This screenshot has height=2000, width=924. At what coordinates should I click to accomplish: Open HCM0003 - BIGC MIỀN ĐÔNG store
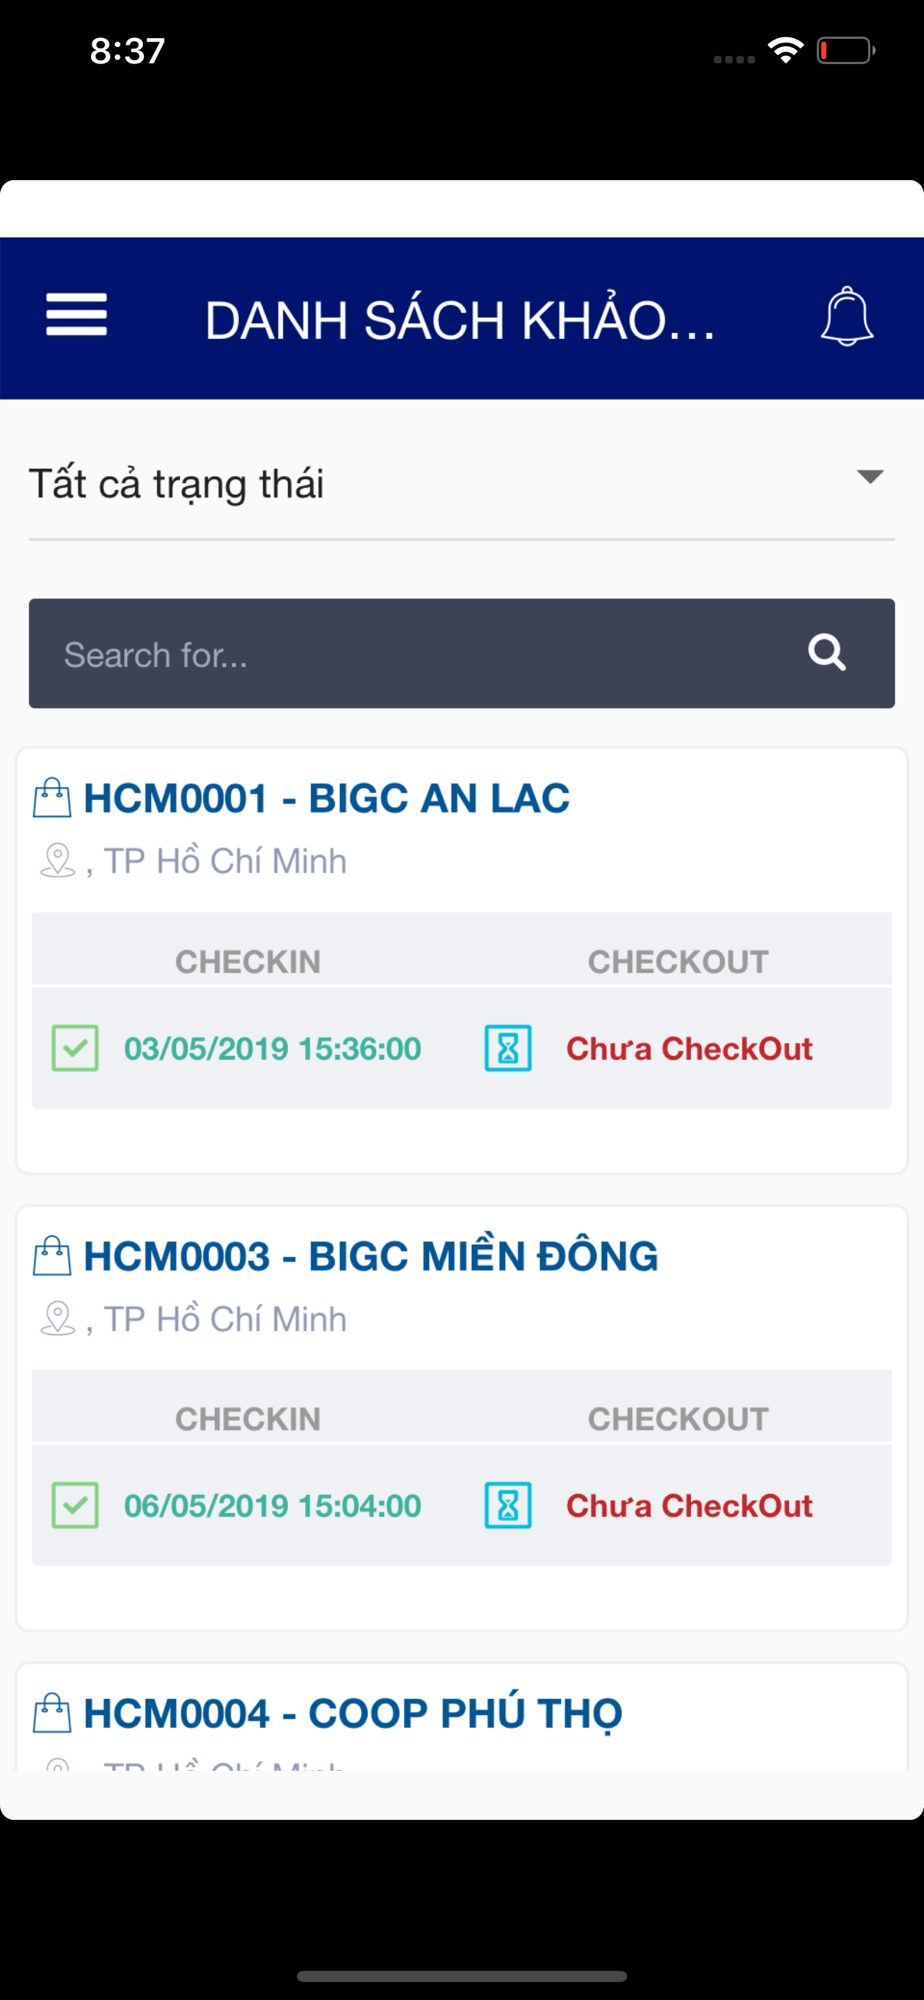point(371,1255)
